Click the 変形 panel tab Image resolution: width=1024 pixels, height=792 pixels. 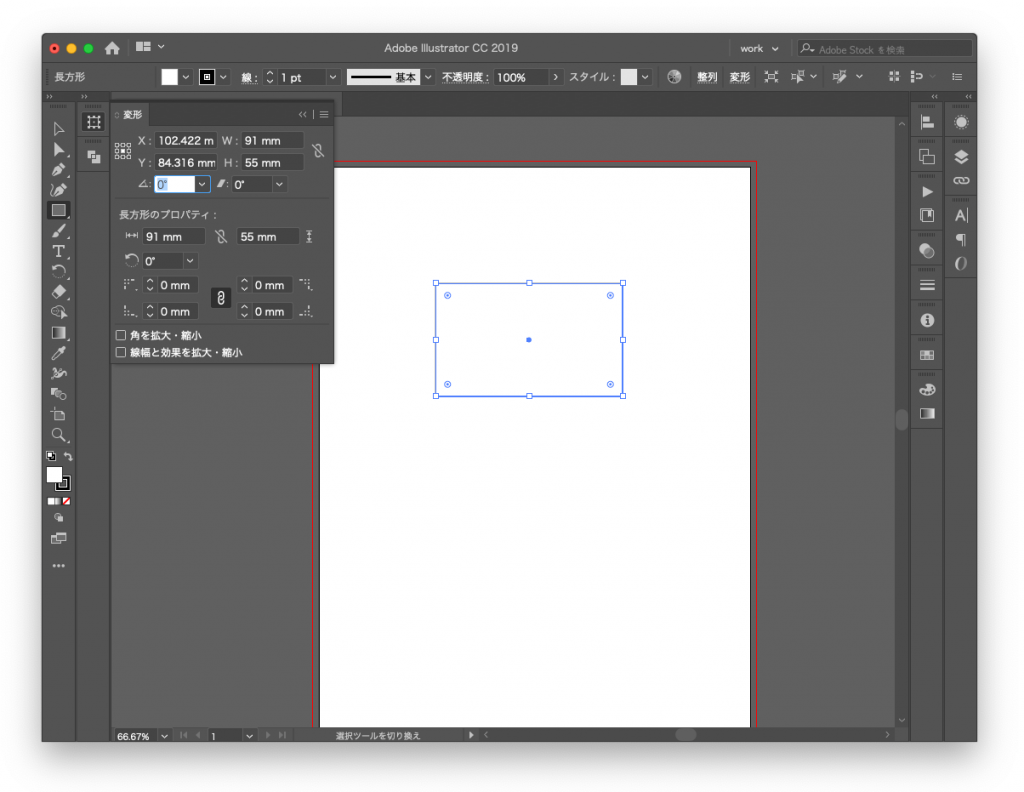(133, 115)
